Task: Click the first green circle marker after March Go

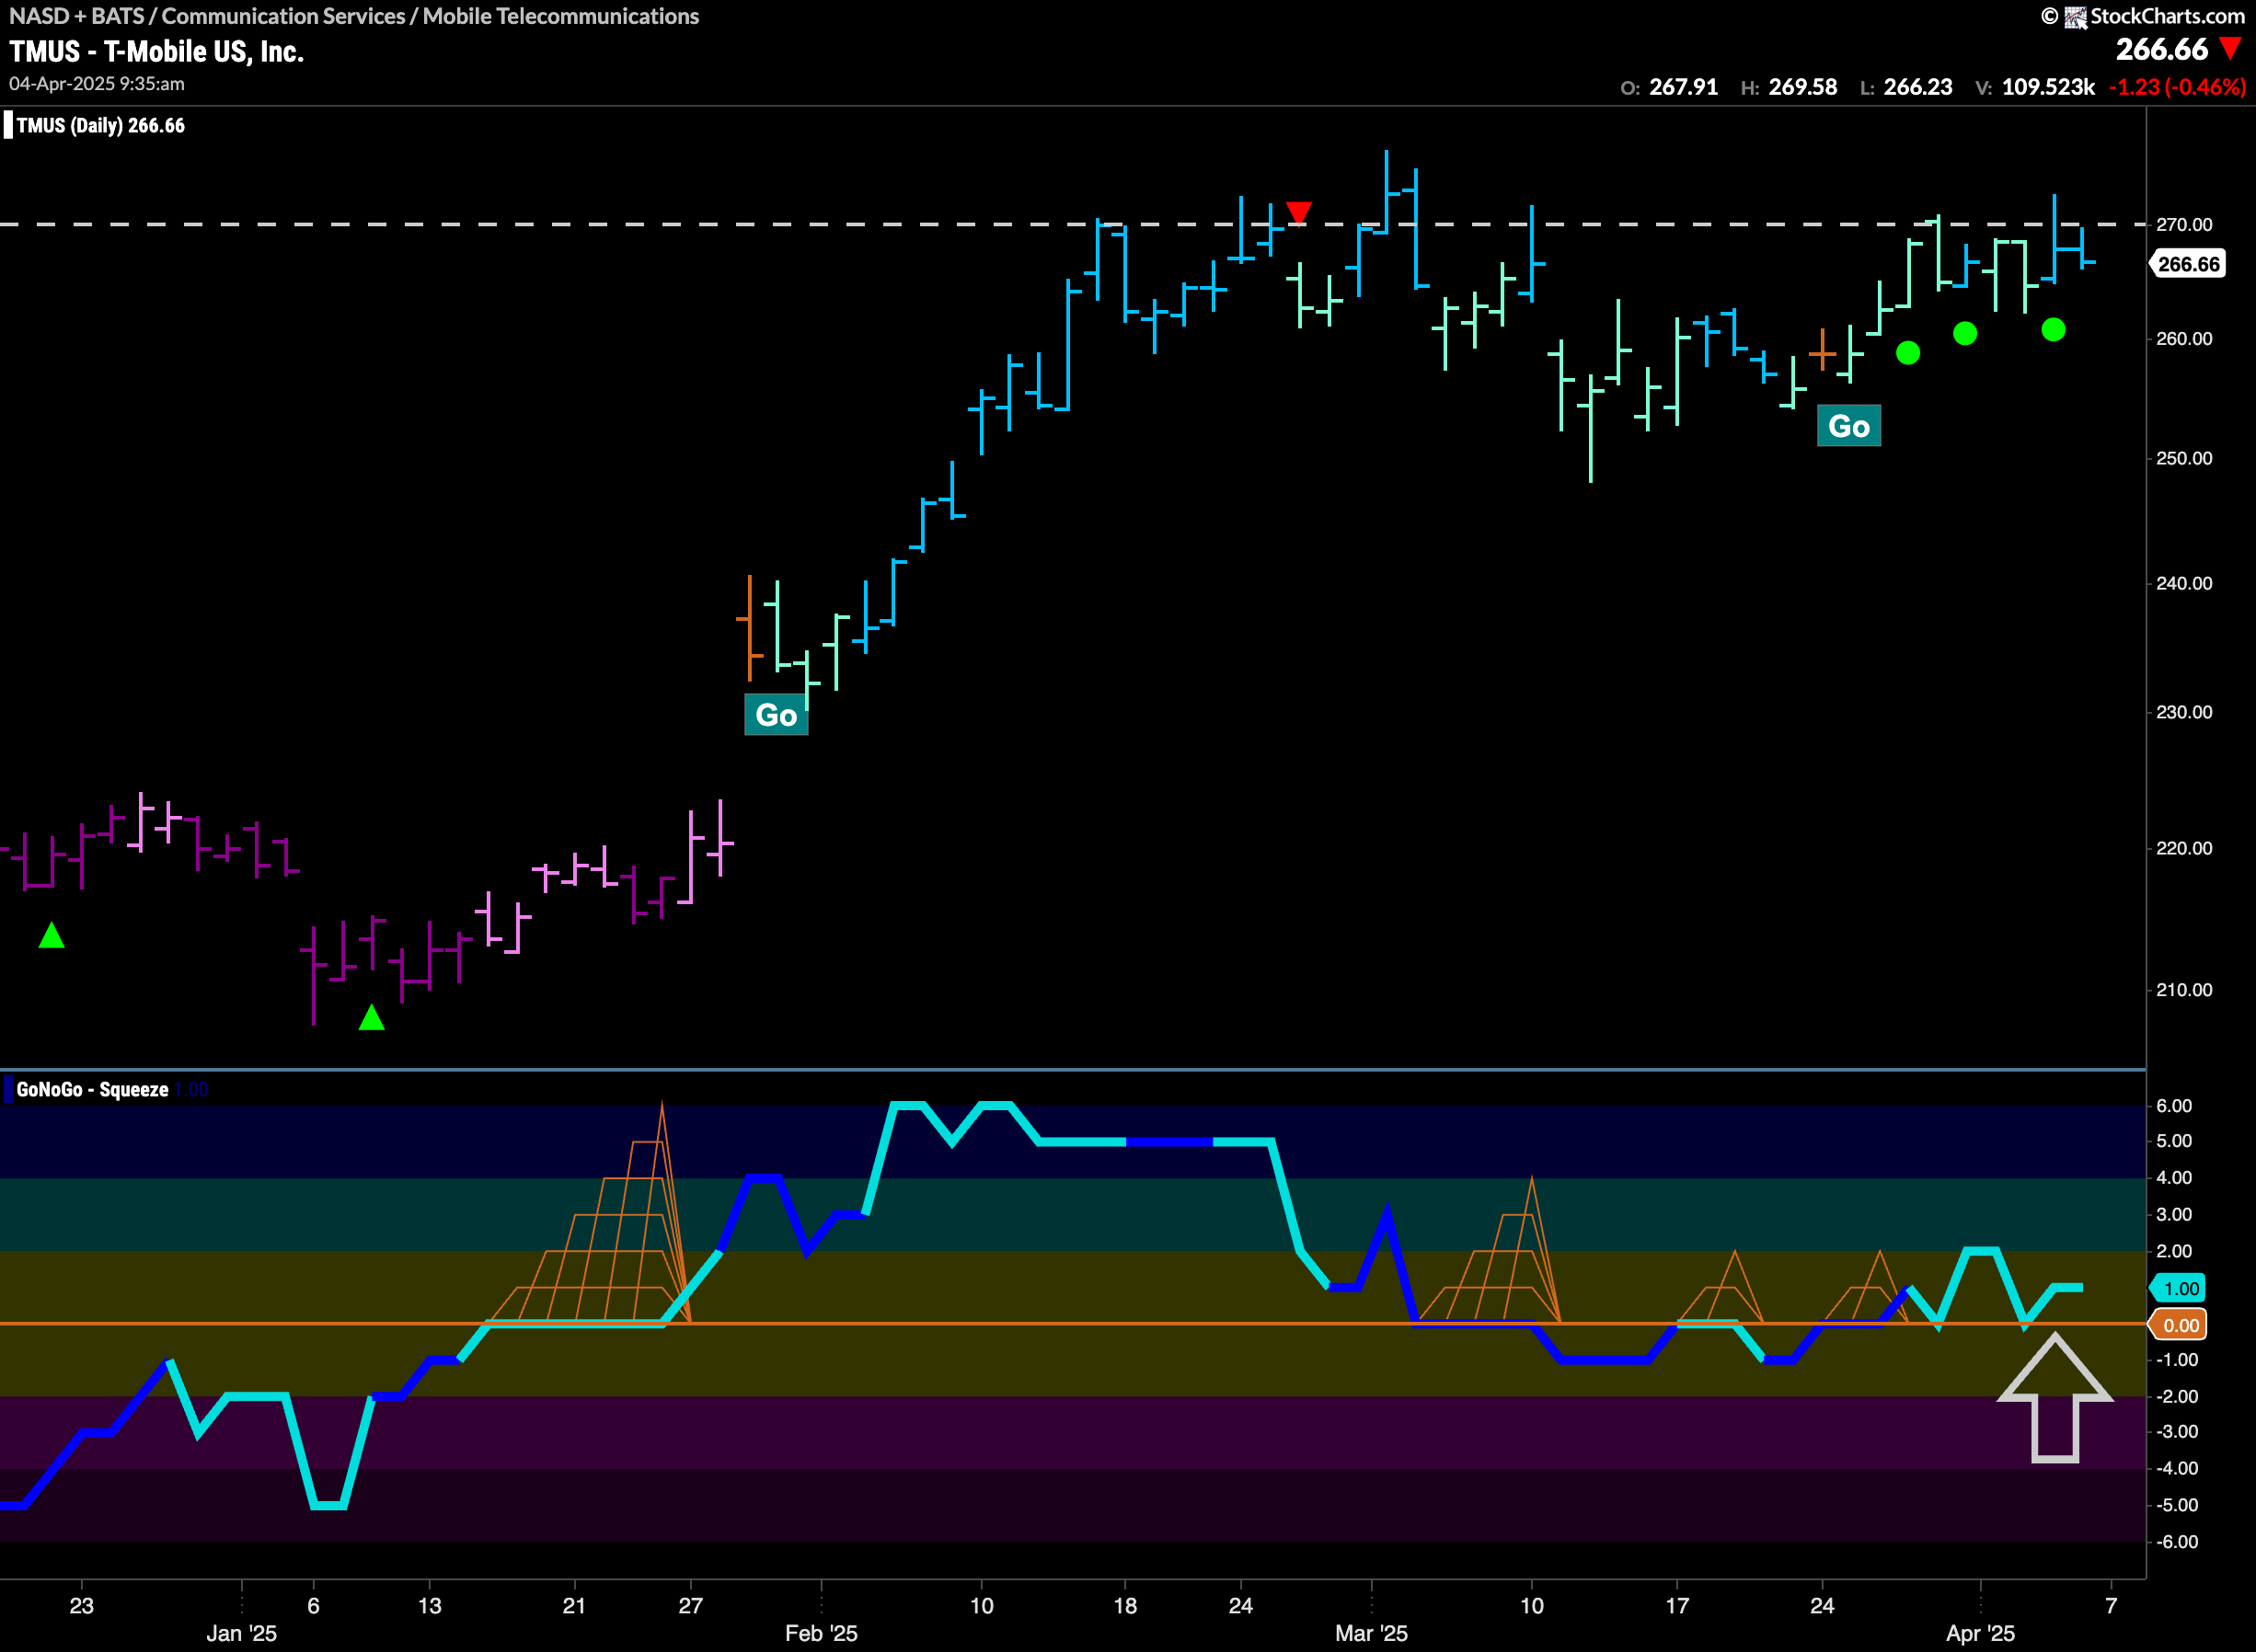Action: 1907,353
